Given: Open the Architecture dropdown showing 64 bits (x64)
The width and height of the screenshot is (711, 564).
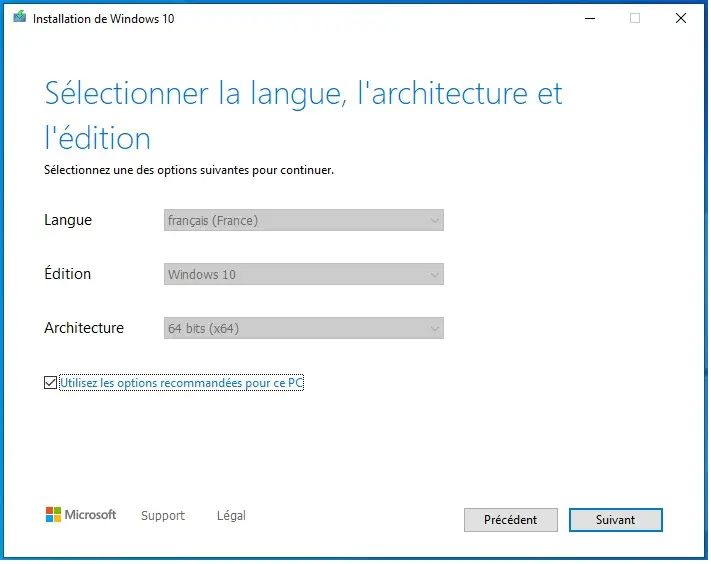Looking at the screenshot, I should click(305, 329).
